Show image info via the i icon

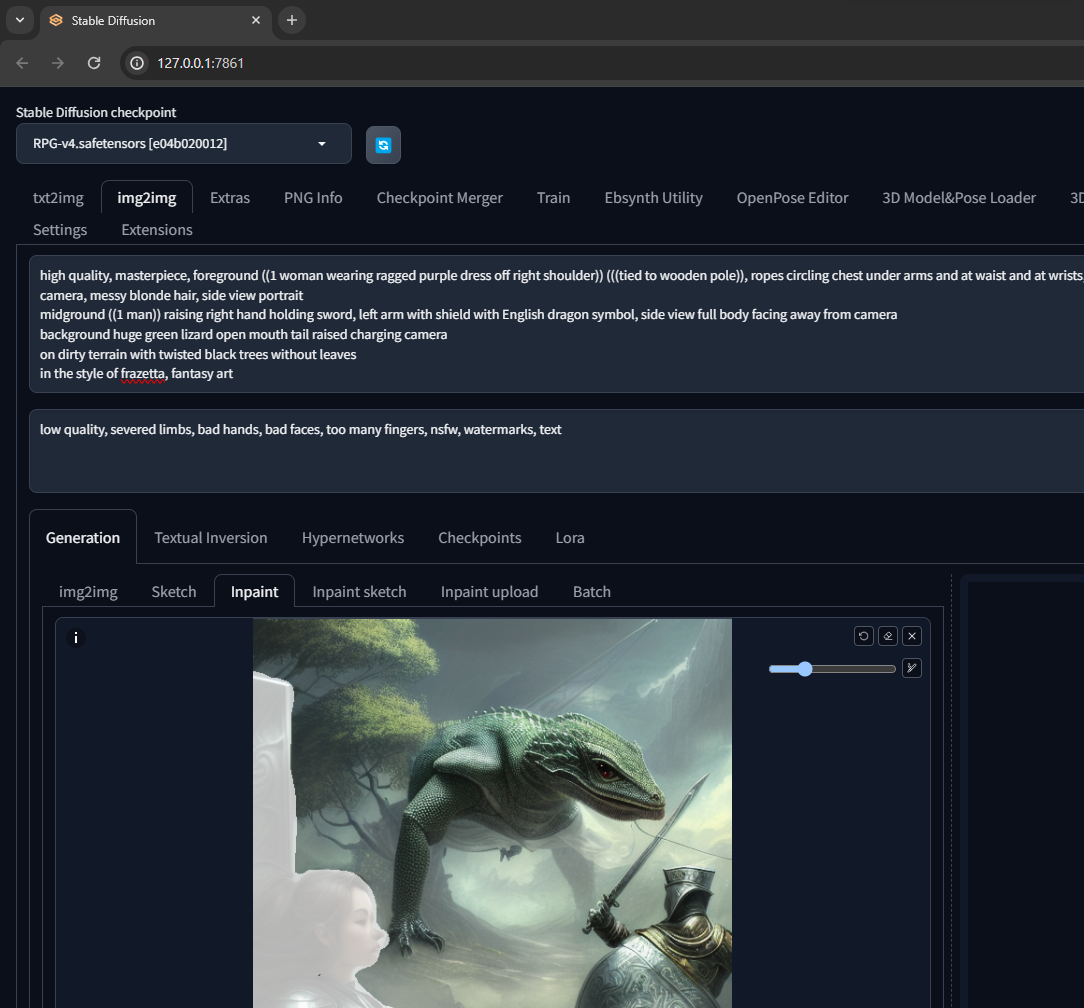pyautogui.click(x=76, y=638)
